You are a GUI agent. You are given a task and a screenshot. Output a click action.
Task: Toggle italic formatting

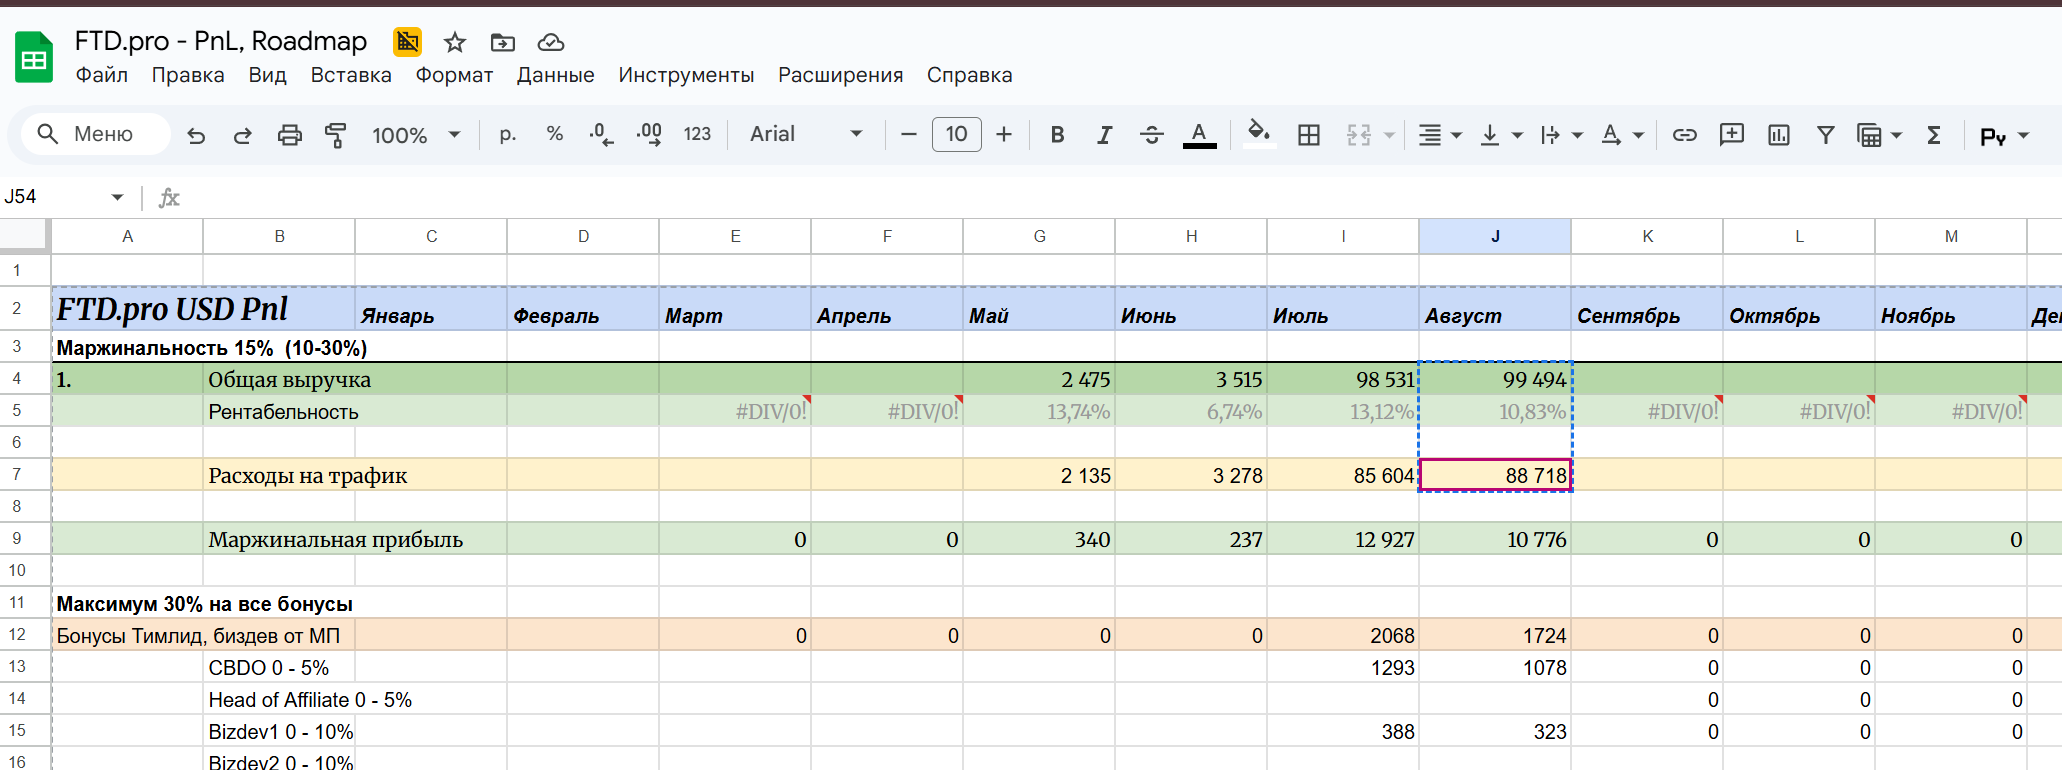pyautogui.click(x=1104, y=134)
